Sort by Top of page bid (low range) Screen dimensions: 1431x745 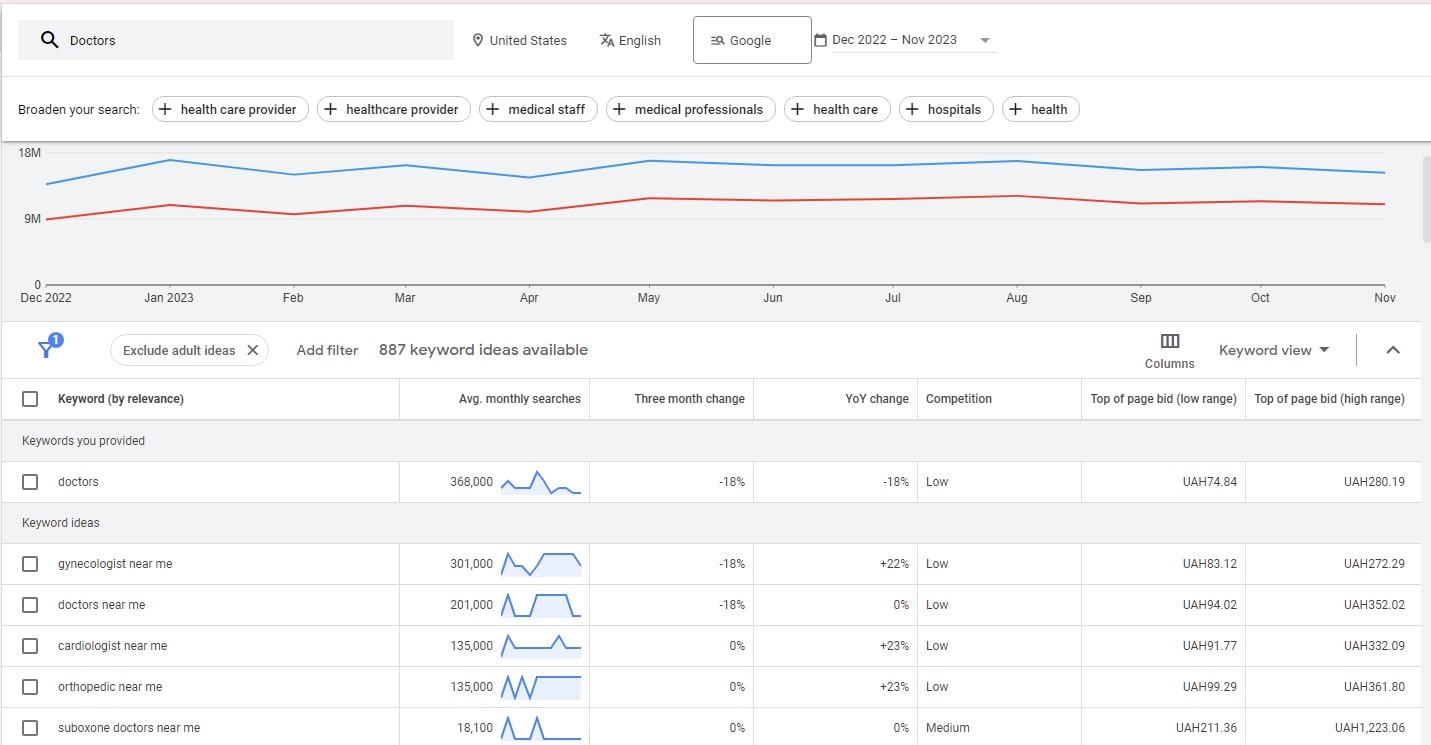(x=1164, y=399)
